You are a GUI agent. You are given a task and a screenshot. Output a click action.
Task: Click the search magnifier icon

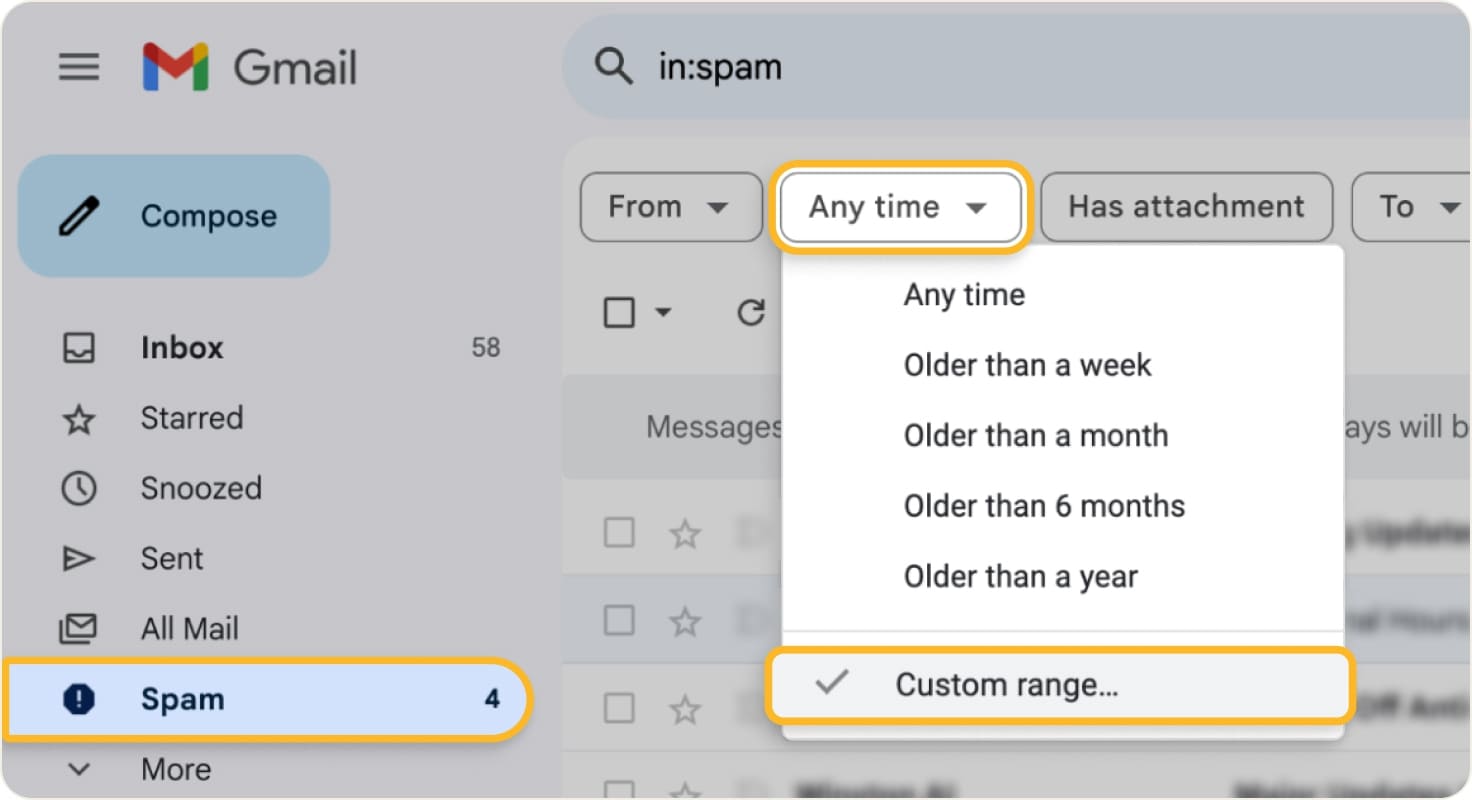tap(614, 67)
